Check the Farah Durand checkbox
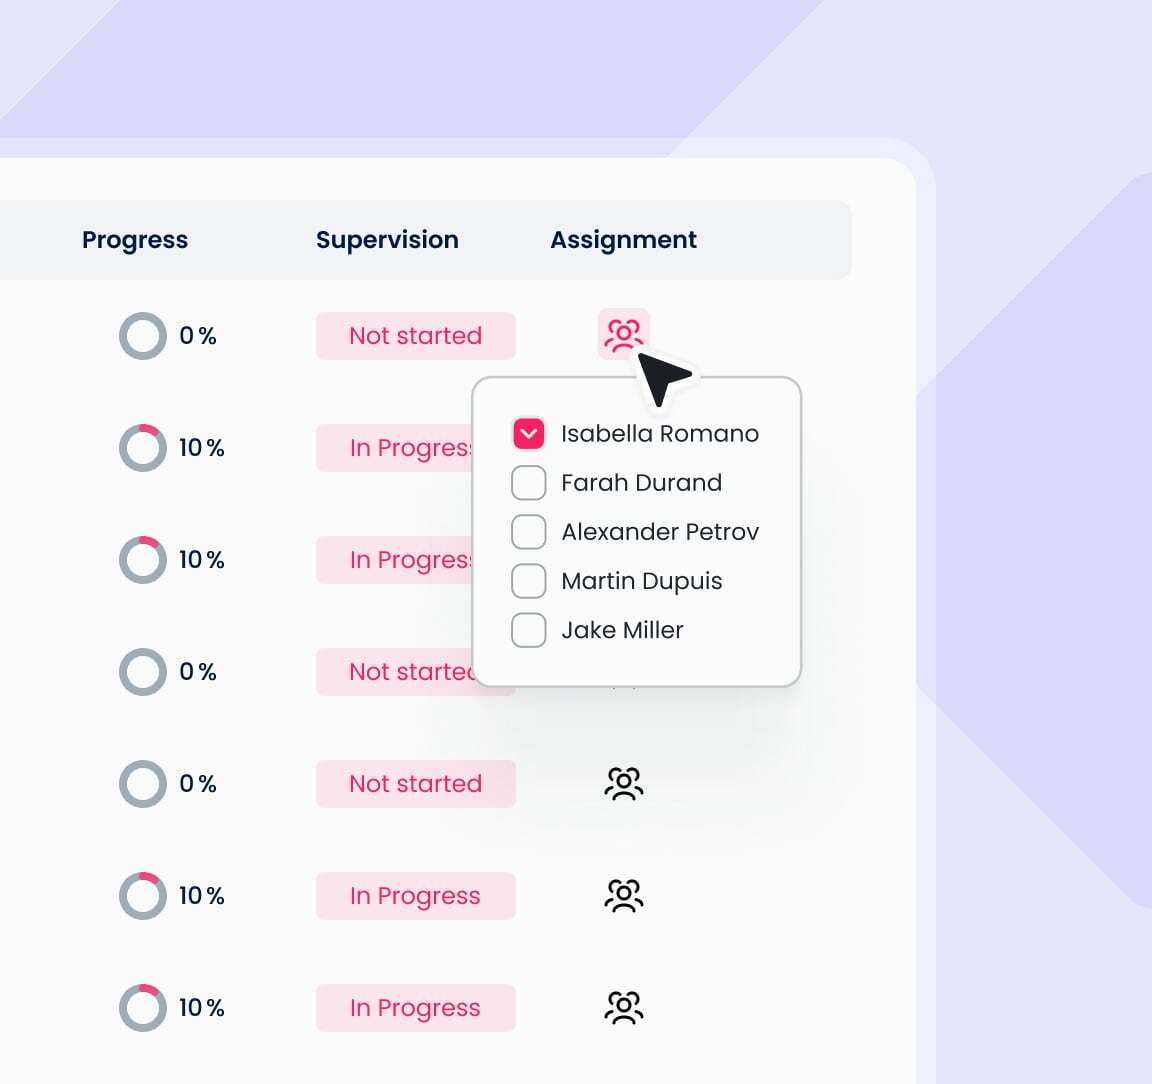Screen dimensions: 1152x1084 (528, 482)
